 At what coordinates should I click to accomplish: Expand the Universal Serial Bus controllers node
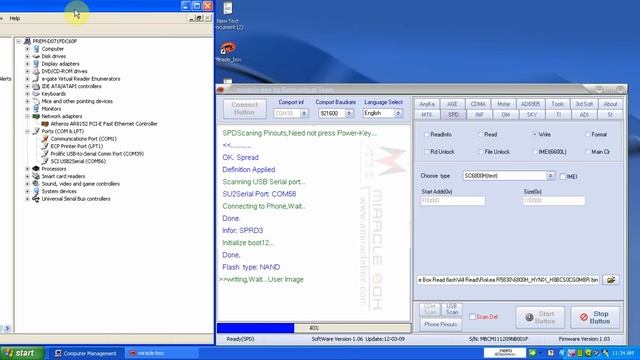click(x=27, y=199)
